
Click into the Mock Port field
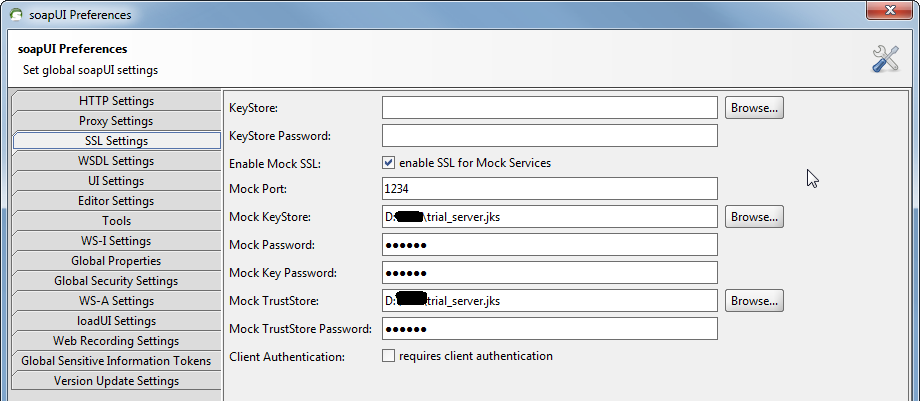pos(549,188)
